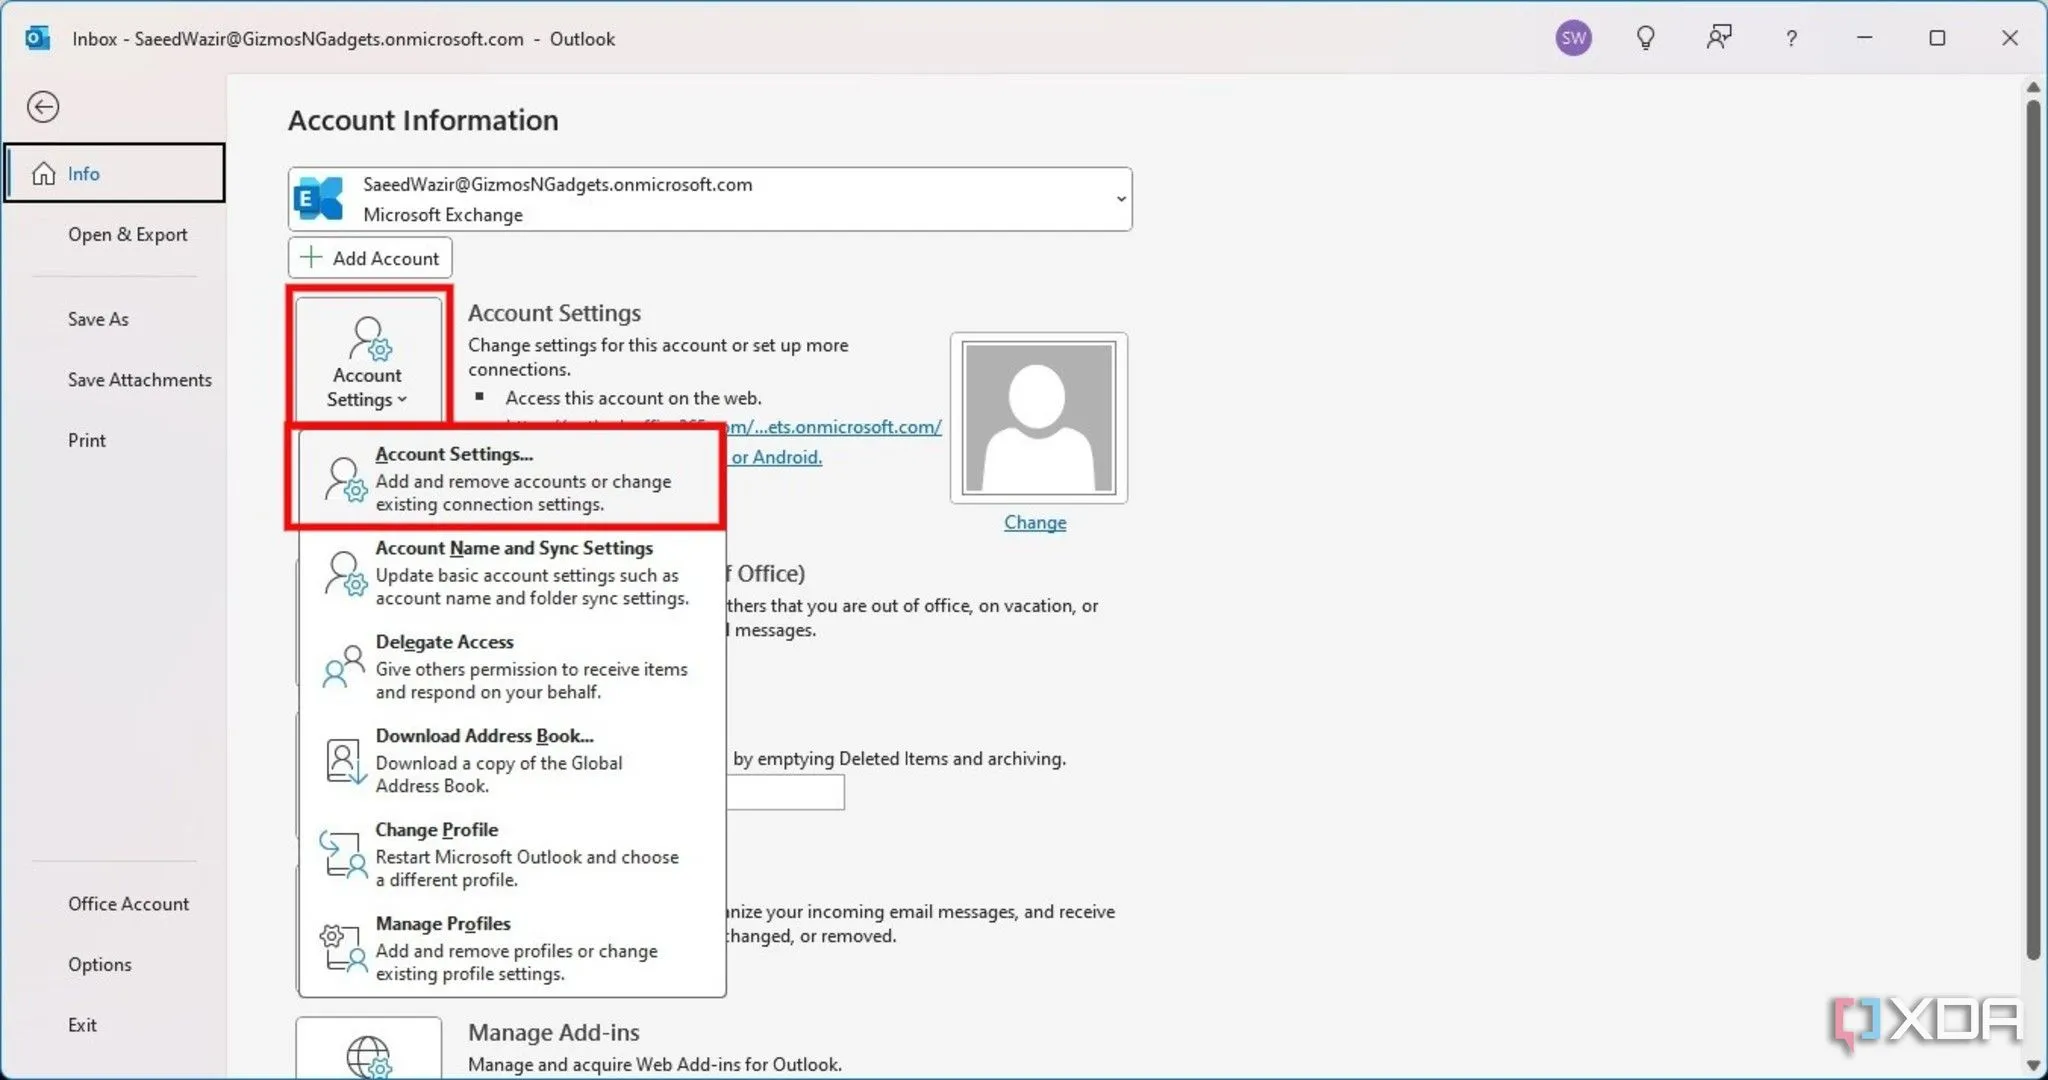Click the plus icon on Add Account

pyautogui.click(x=311, y=257)
